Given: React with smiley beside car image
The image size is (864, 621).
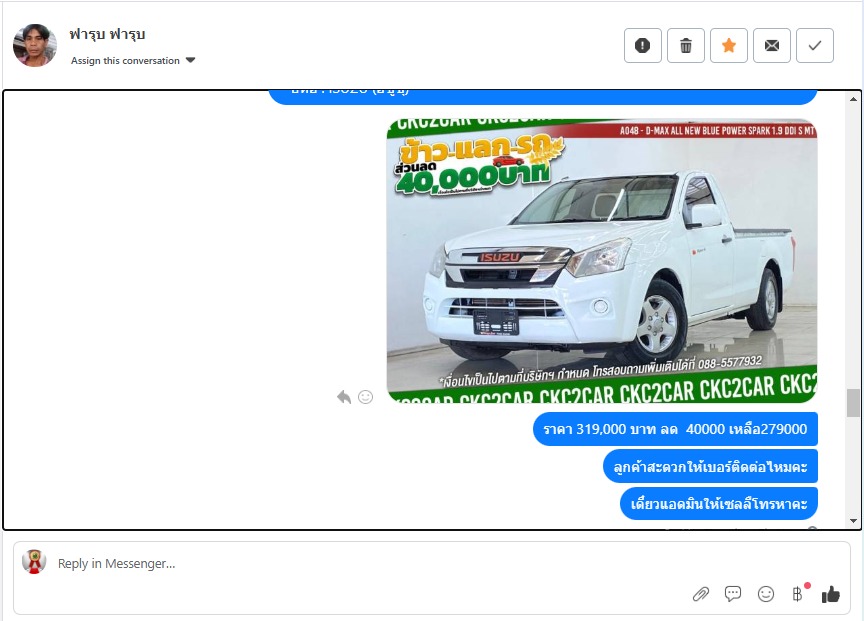Looking at the screenshot, I should (x=365, y=397).
